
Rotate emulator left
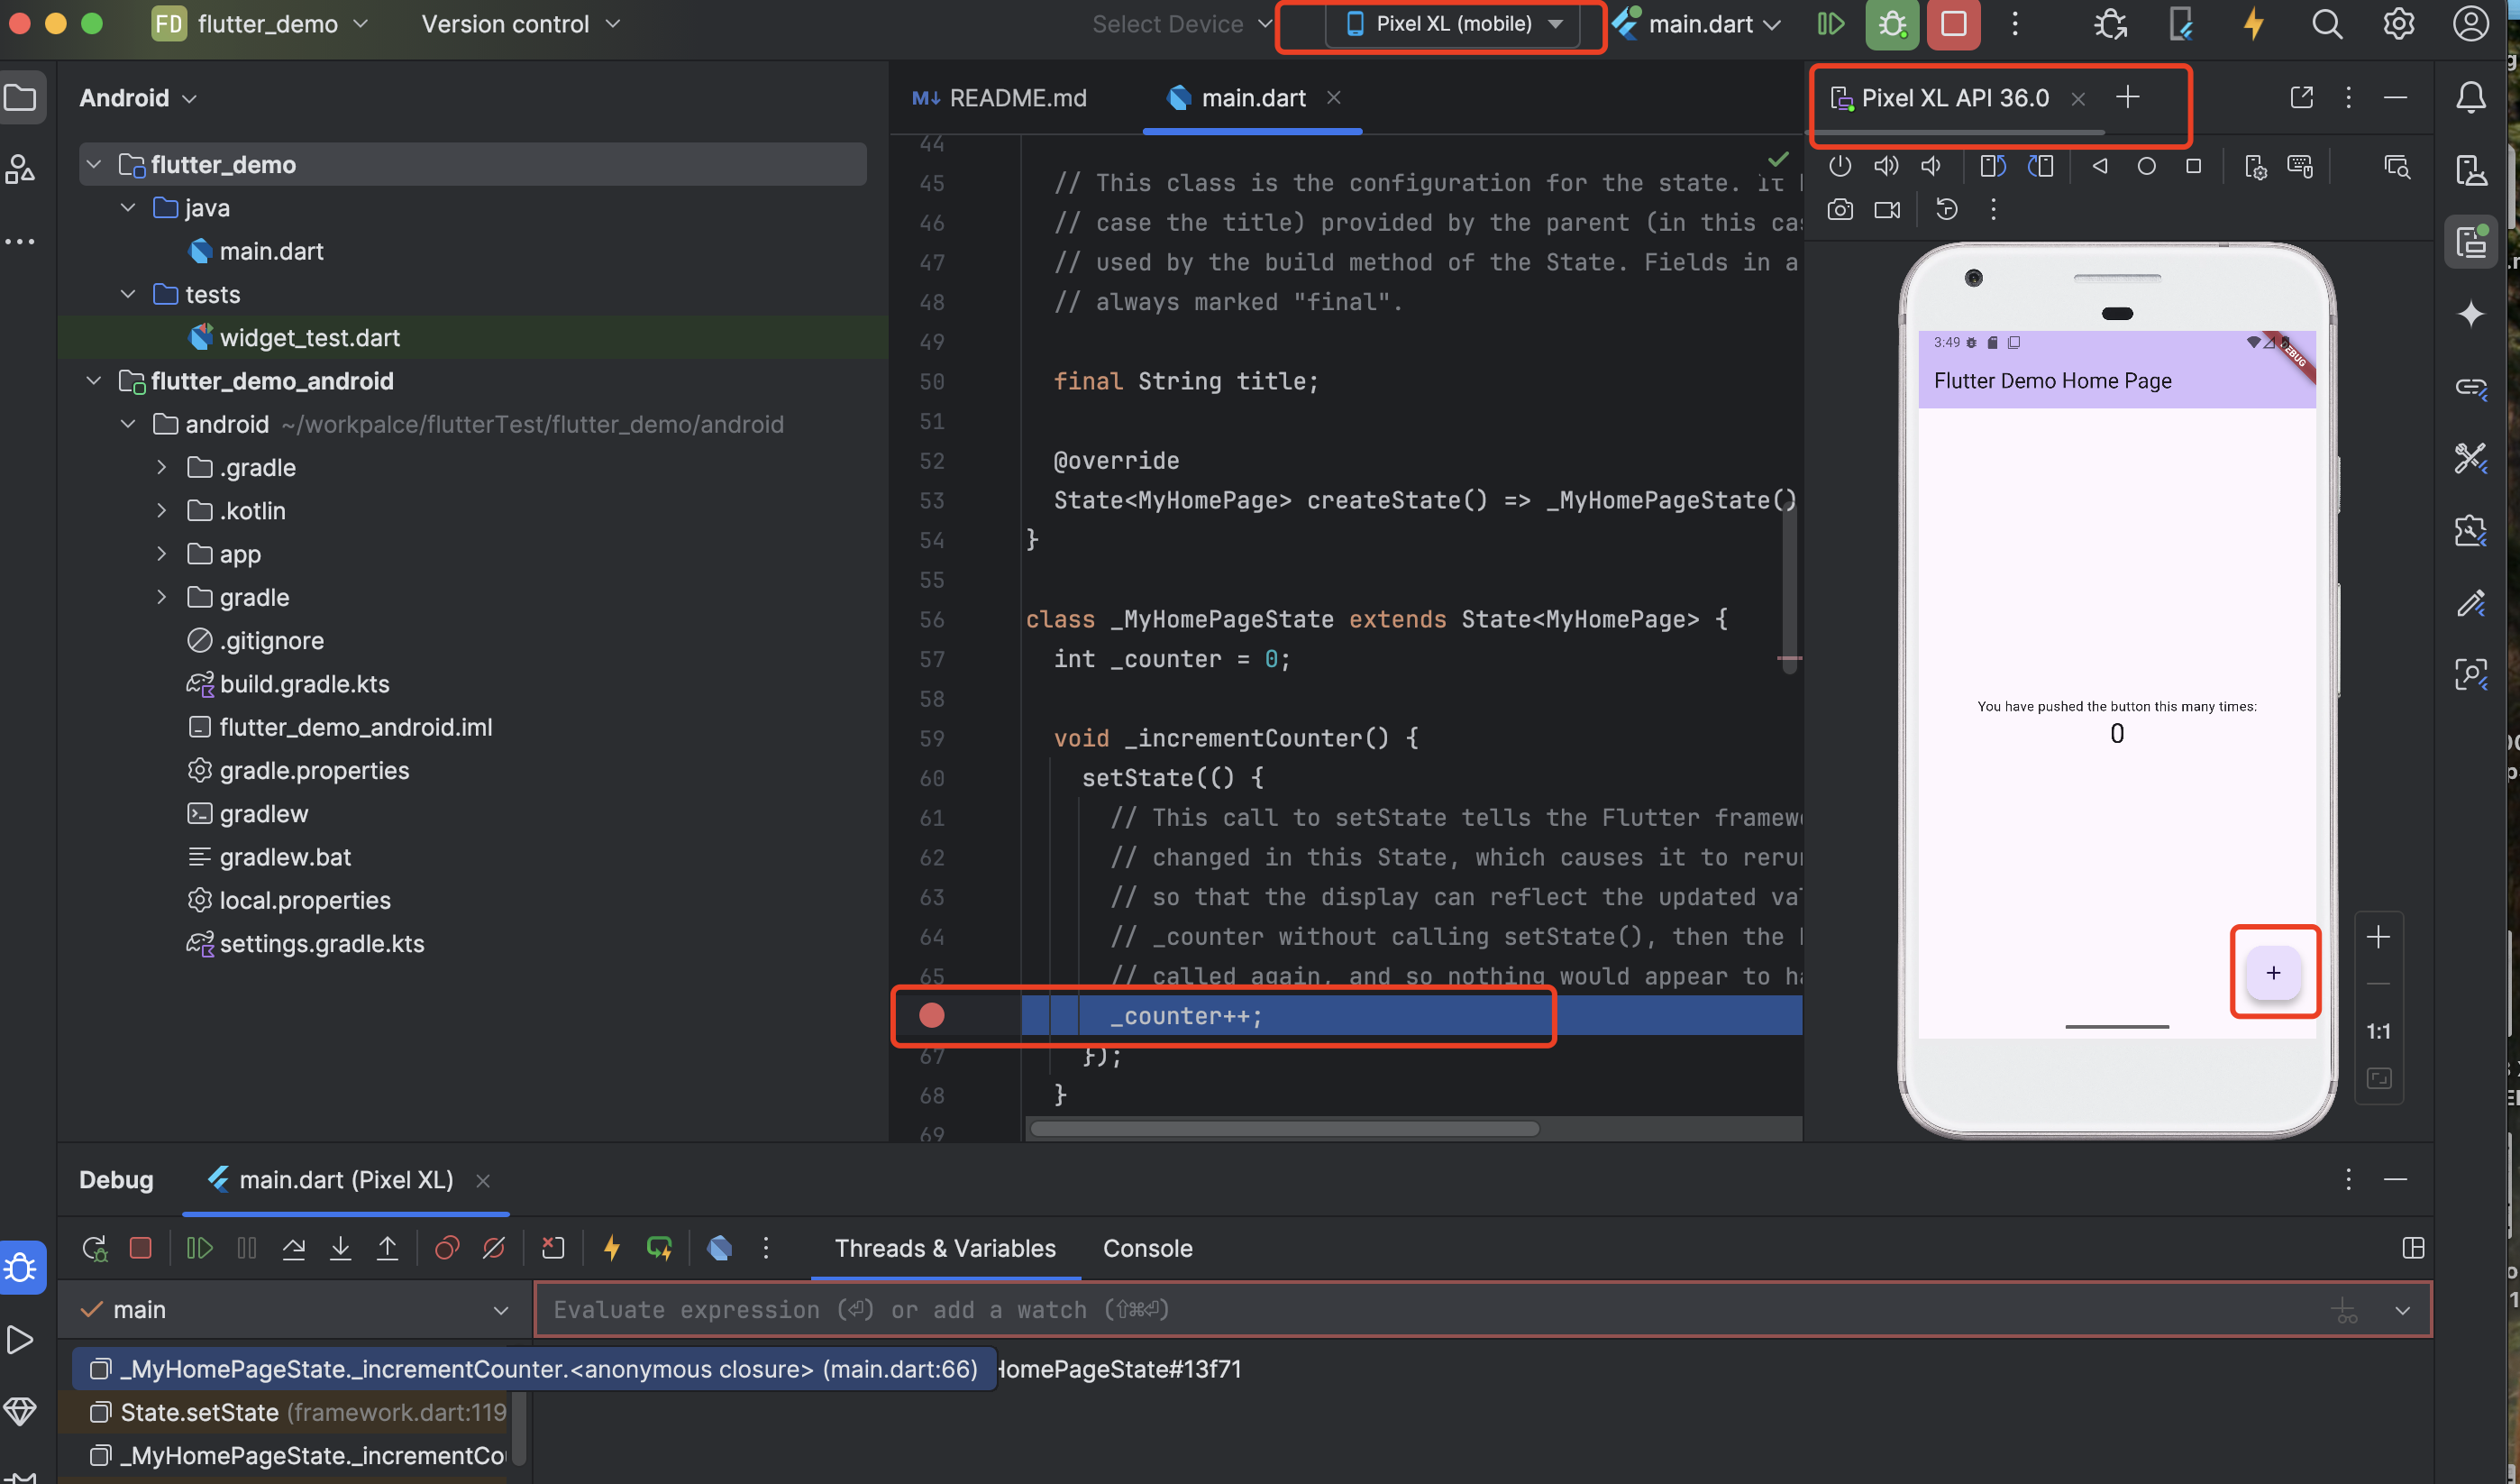click(1993, 166)
